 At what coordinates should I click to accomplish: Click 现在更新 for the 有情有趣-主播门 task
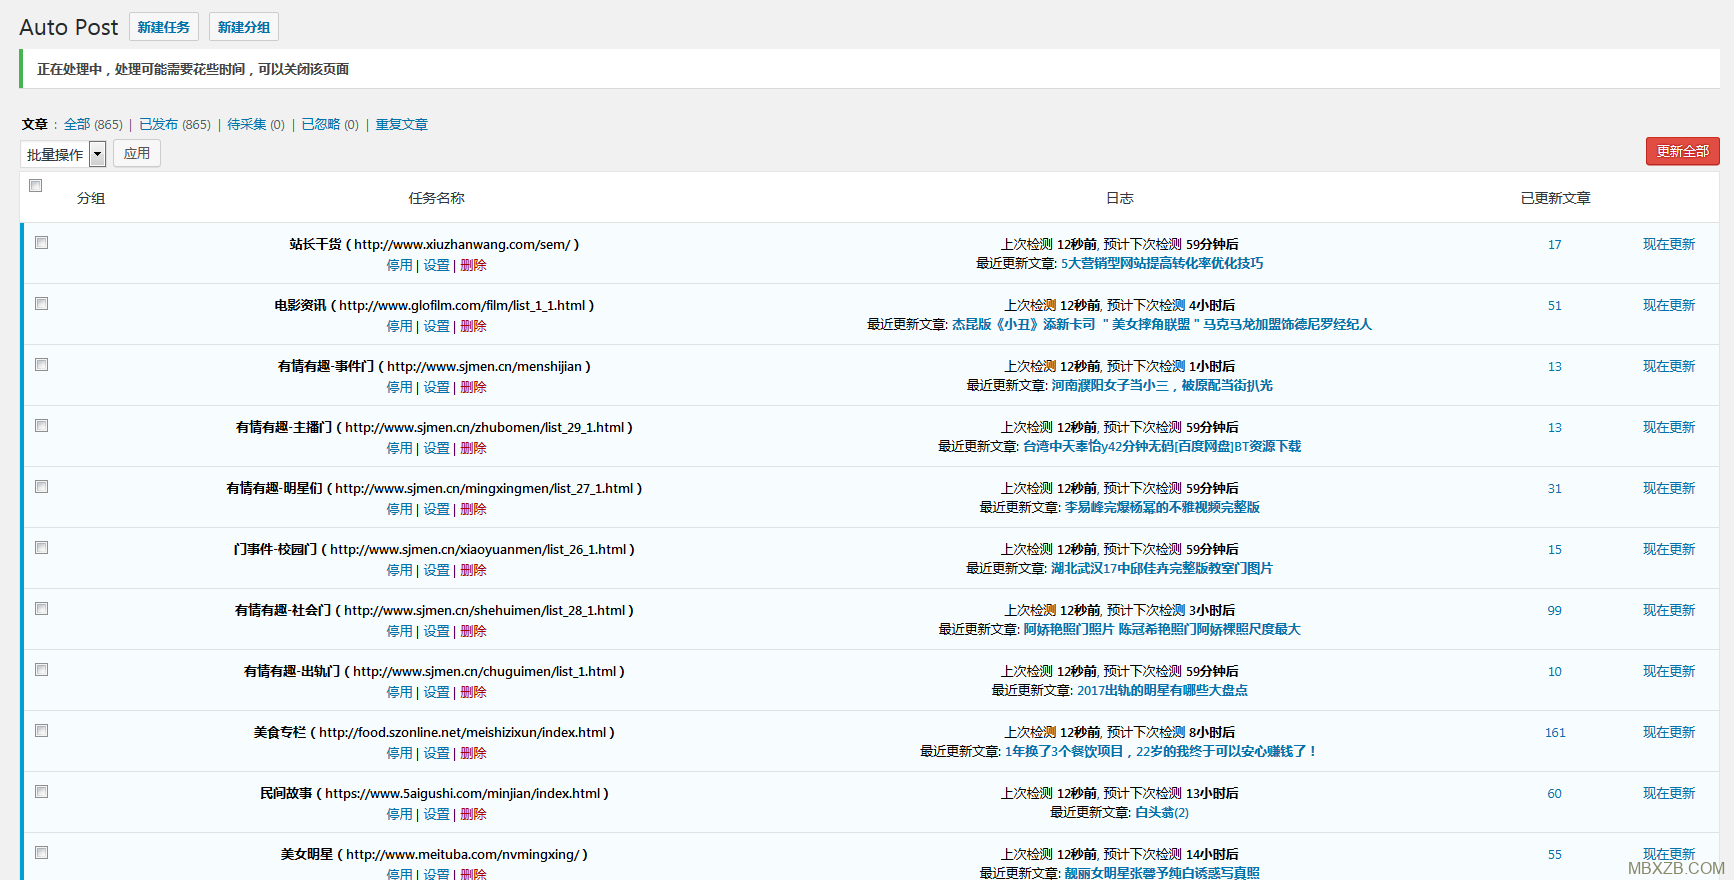1669,427
